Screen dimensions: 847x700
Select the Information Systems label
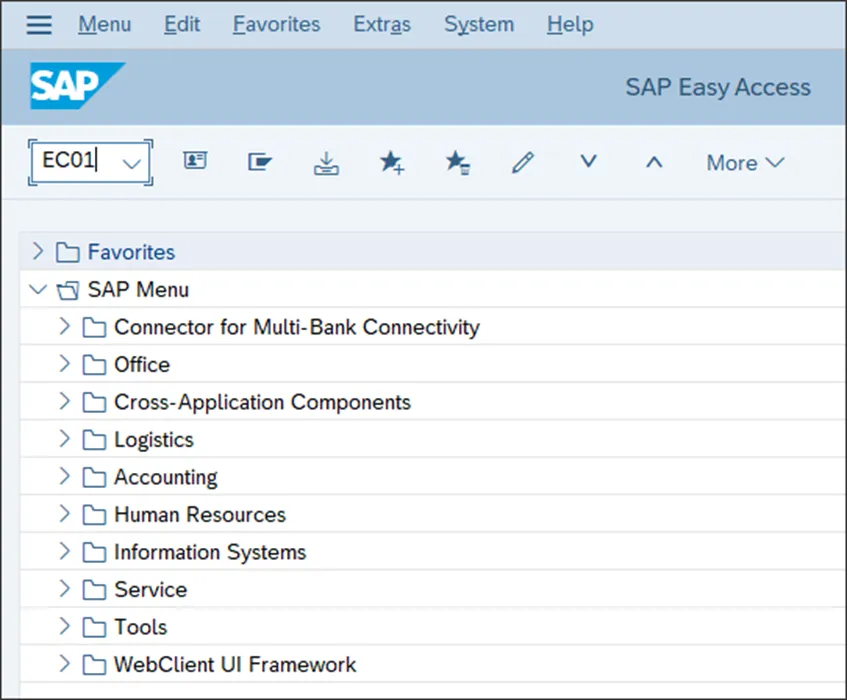pos(210,553)
